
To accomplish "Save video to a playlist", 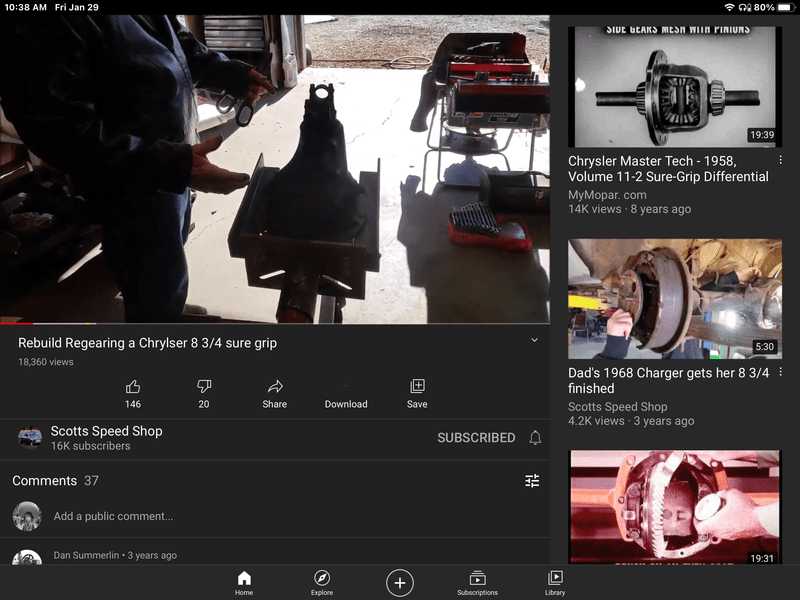I will [417, 387].
